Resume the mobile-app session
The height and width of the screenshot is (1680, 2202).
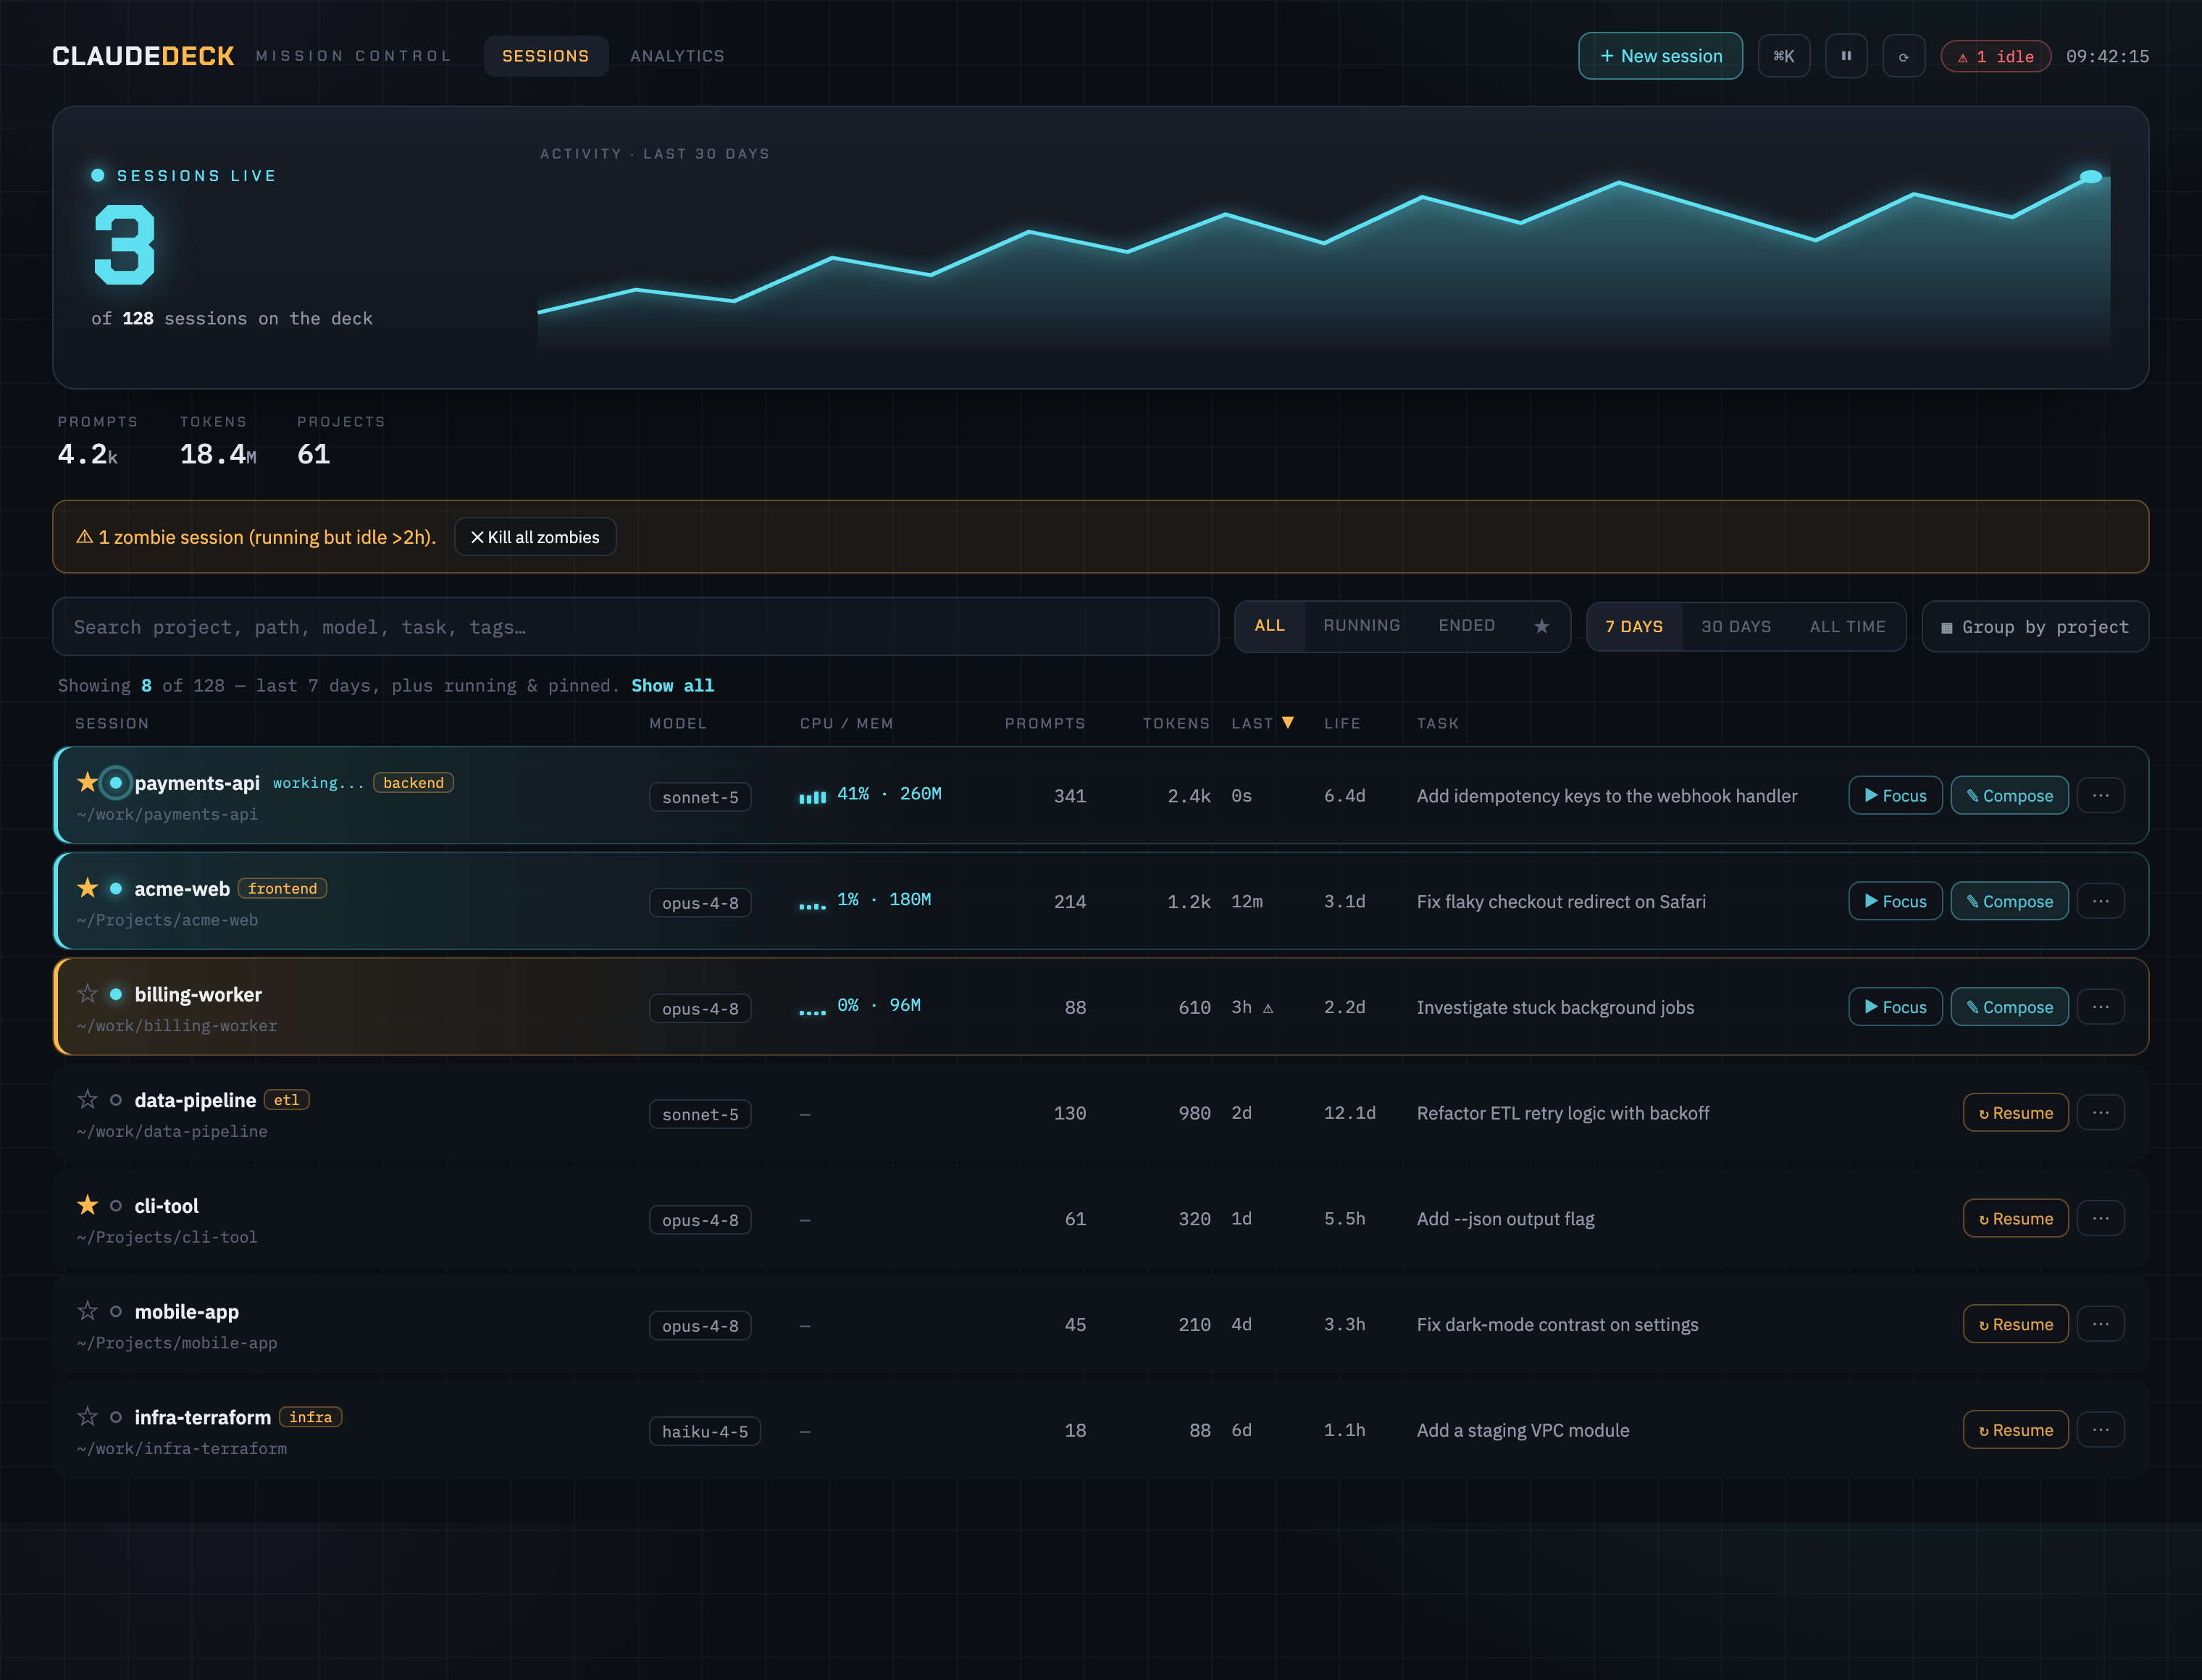2015,1324
